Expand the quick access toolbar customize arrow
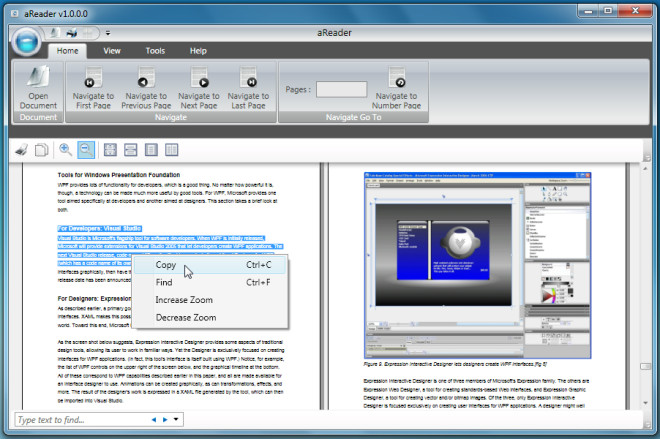 tap(108, 33)
